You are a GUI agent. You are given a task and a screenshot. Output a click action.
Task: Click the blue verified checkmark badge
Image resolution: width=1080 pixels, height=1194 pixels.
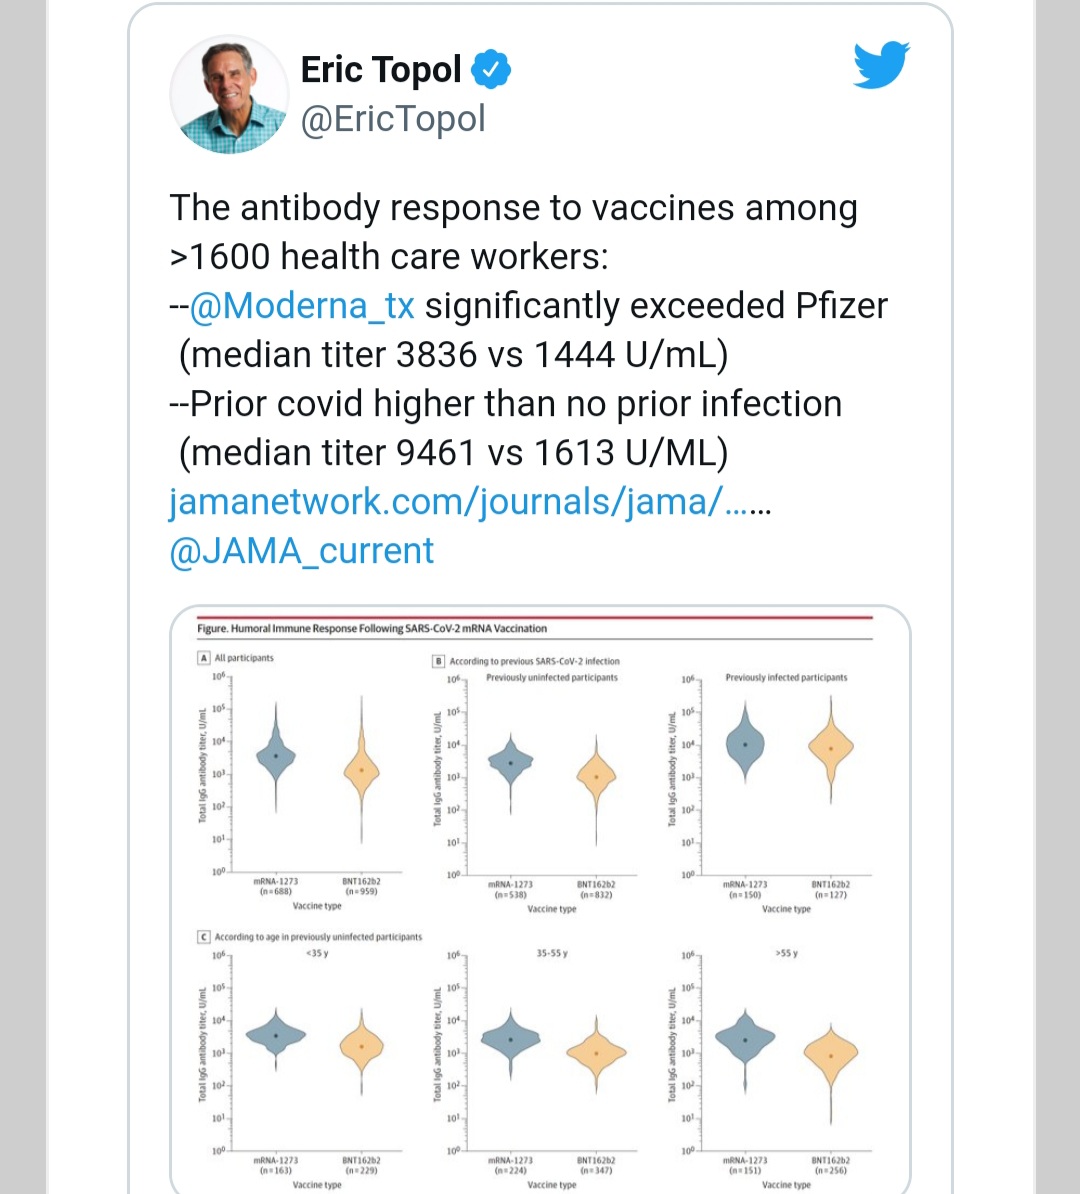(x=490, y=69)
